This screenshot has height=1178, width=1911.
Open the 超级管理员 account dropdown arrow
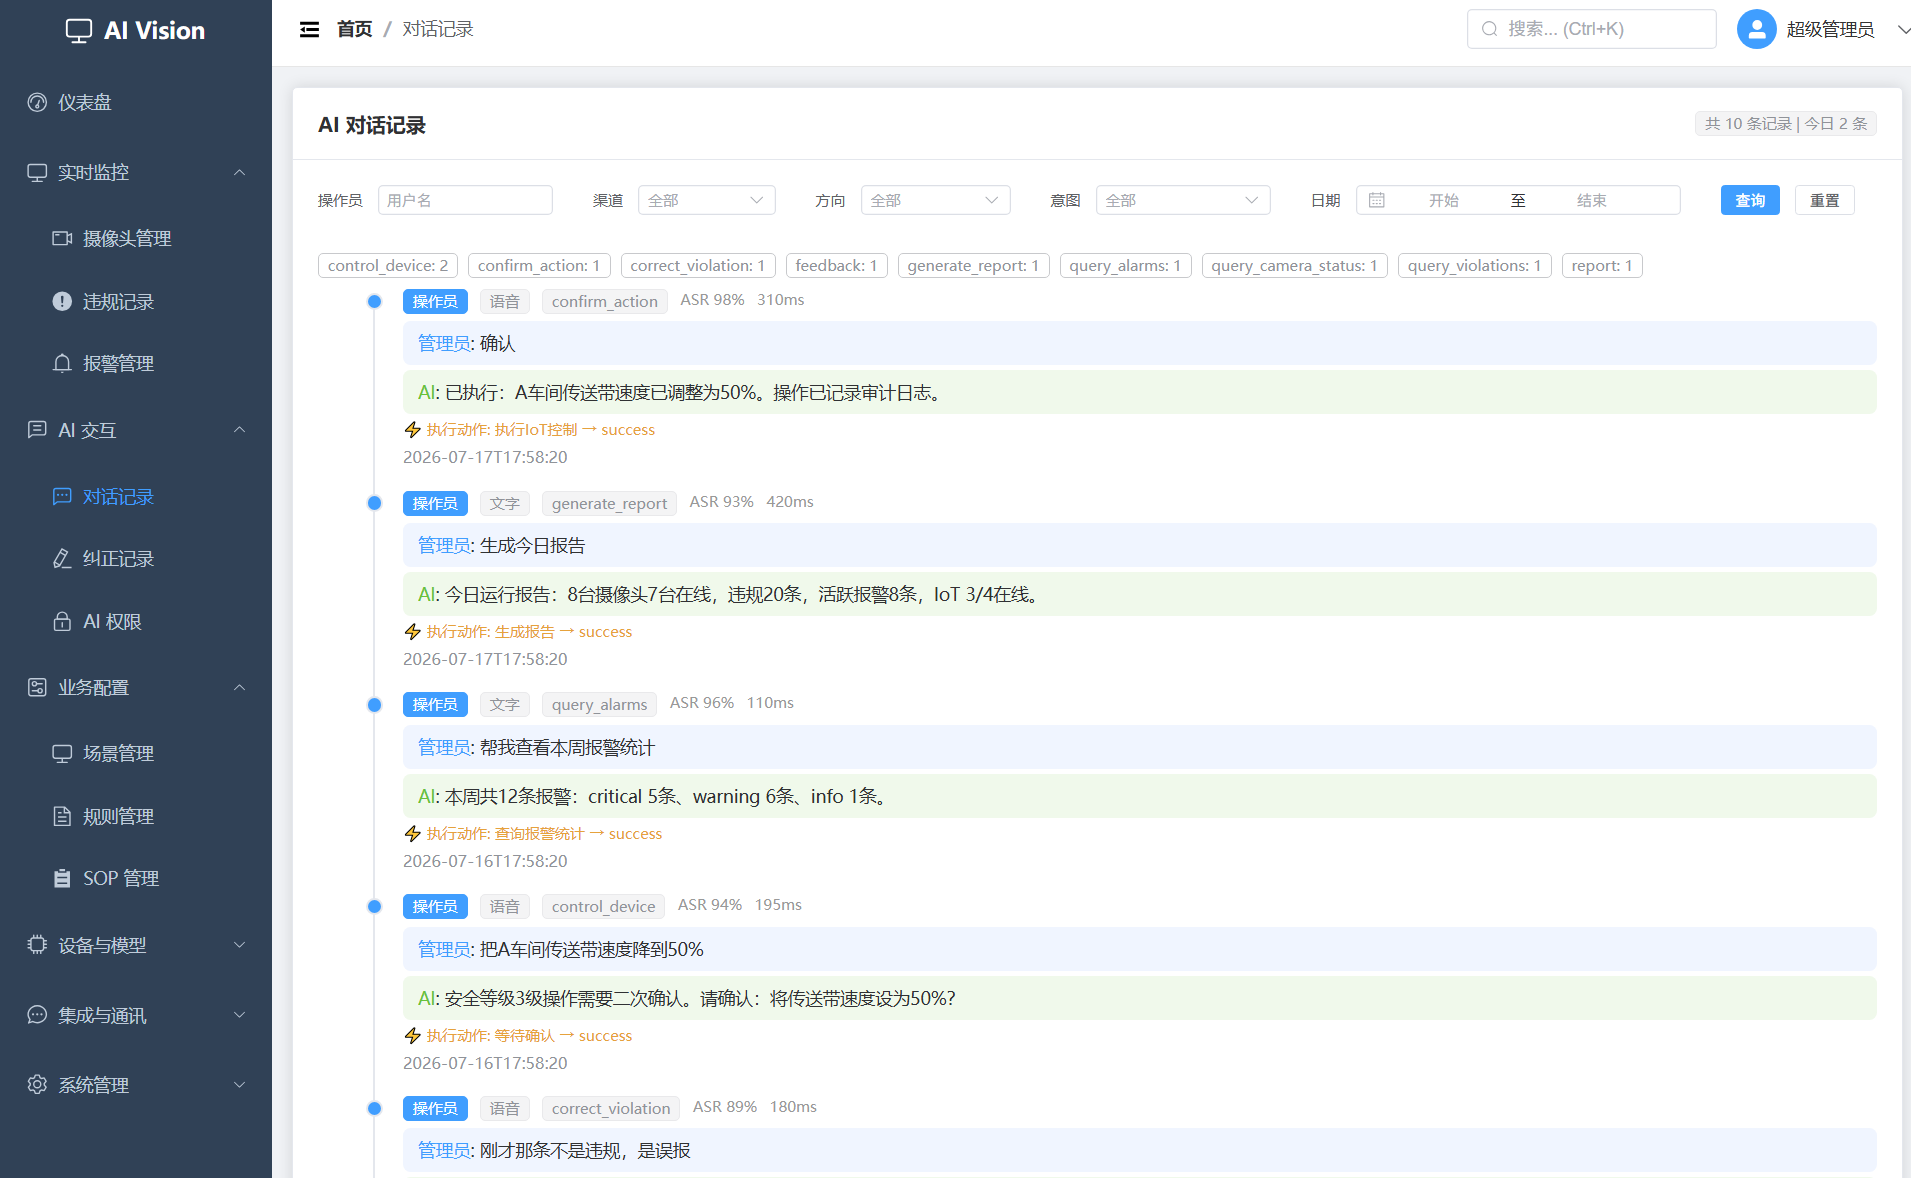pyautogui.click(x=1903, y=30)
